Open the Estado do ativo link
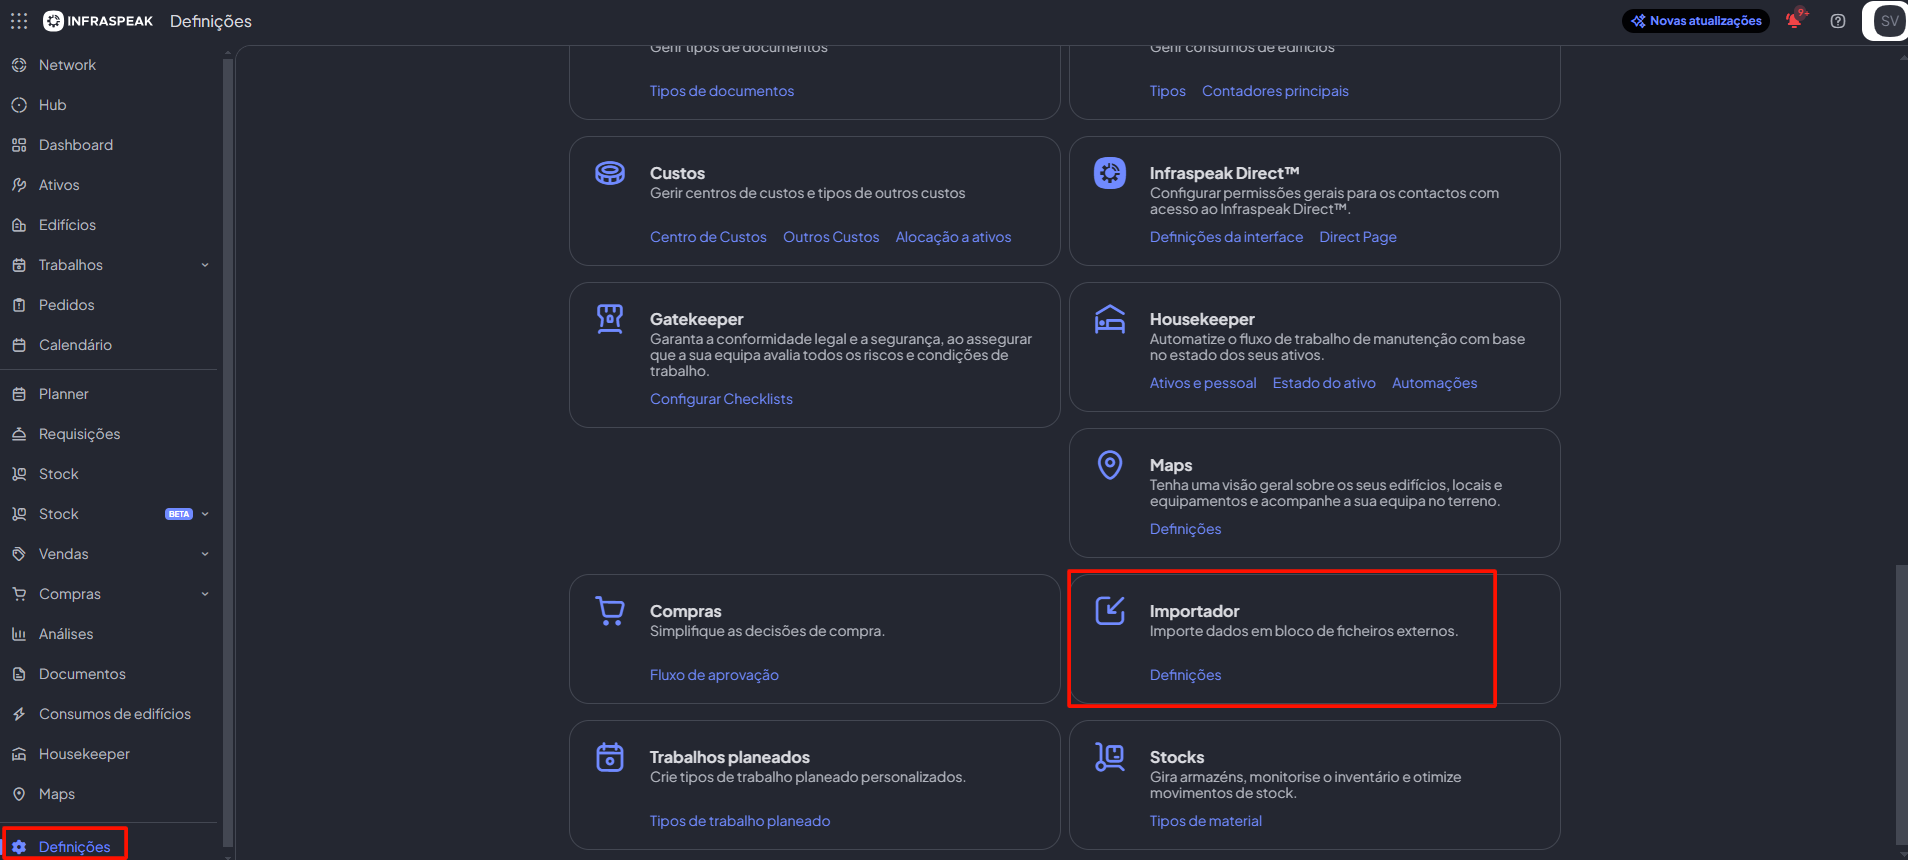The height and width of the screenshot is (860, 1908). click(1324, 383)
